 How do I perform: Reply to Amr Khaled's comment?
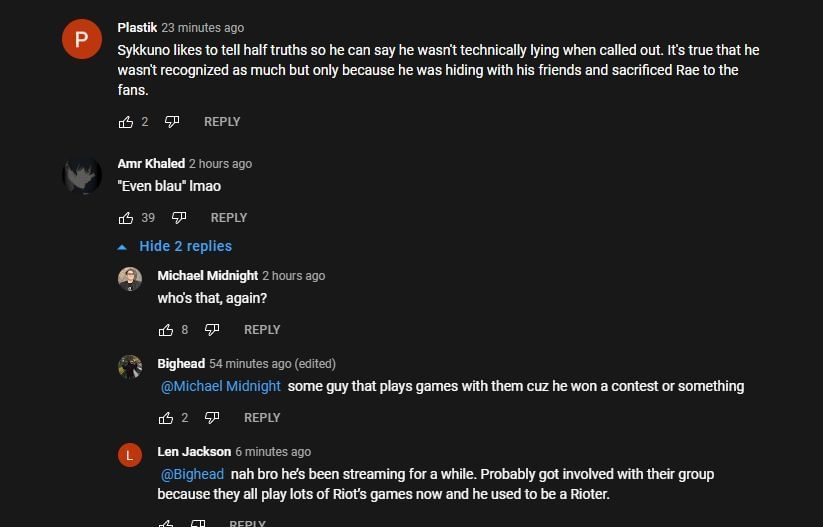(228, 218)
